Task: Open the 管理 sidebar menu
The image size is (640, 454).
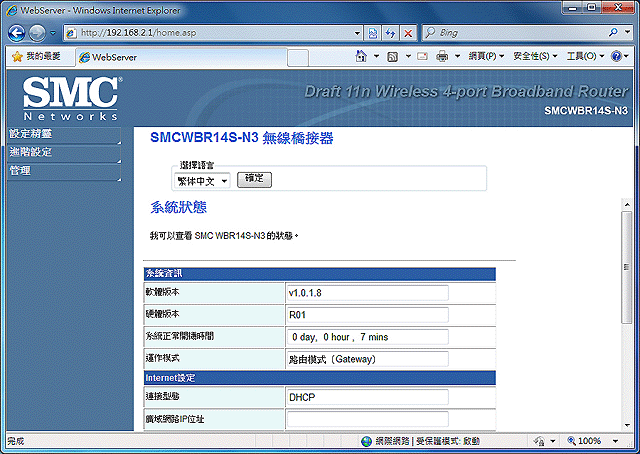Action: (x=64, y=171)
